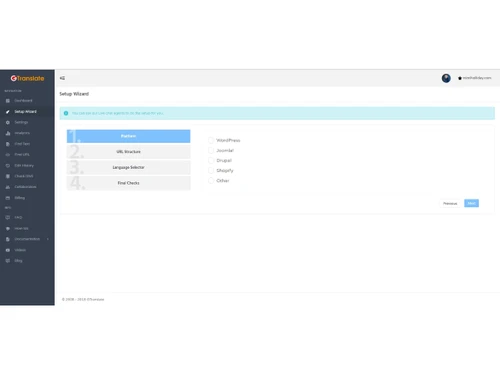Open the domain selector in header

coord(475,78)
